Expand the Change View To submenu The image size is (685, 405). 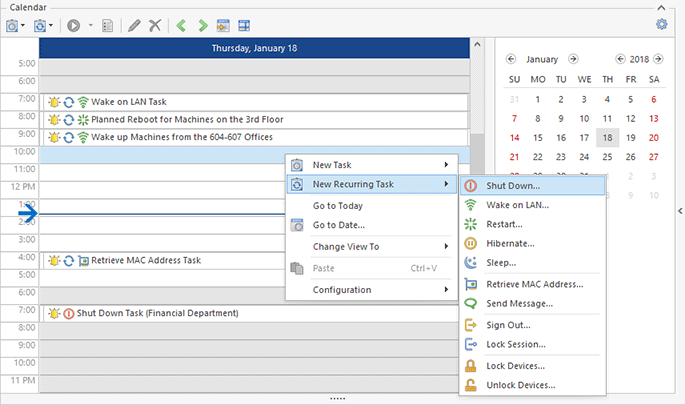(370, 246)
